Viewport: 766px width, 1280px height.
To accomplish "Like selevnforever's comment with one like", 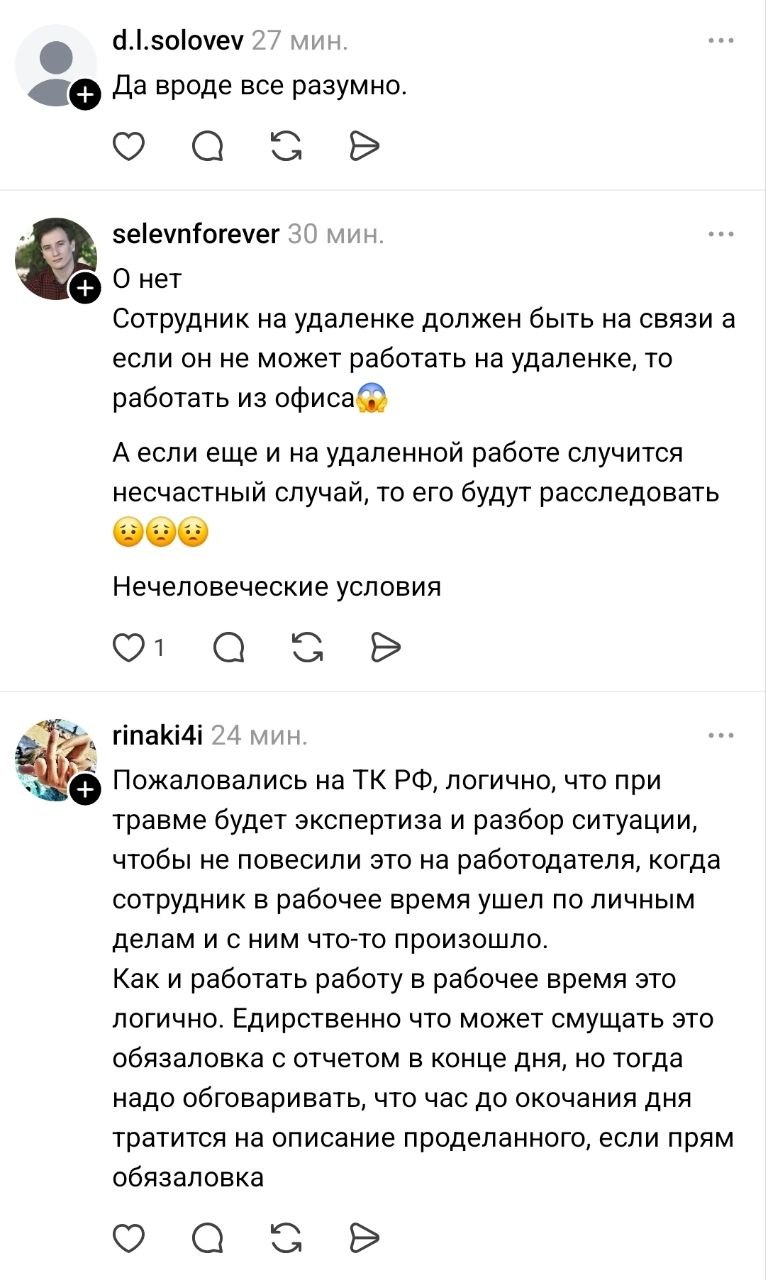I will pyautogui.click(x=128, y=648).
